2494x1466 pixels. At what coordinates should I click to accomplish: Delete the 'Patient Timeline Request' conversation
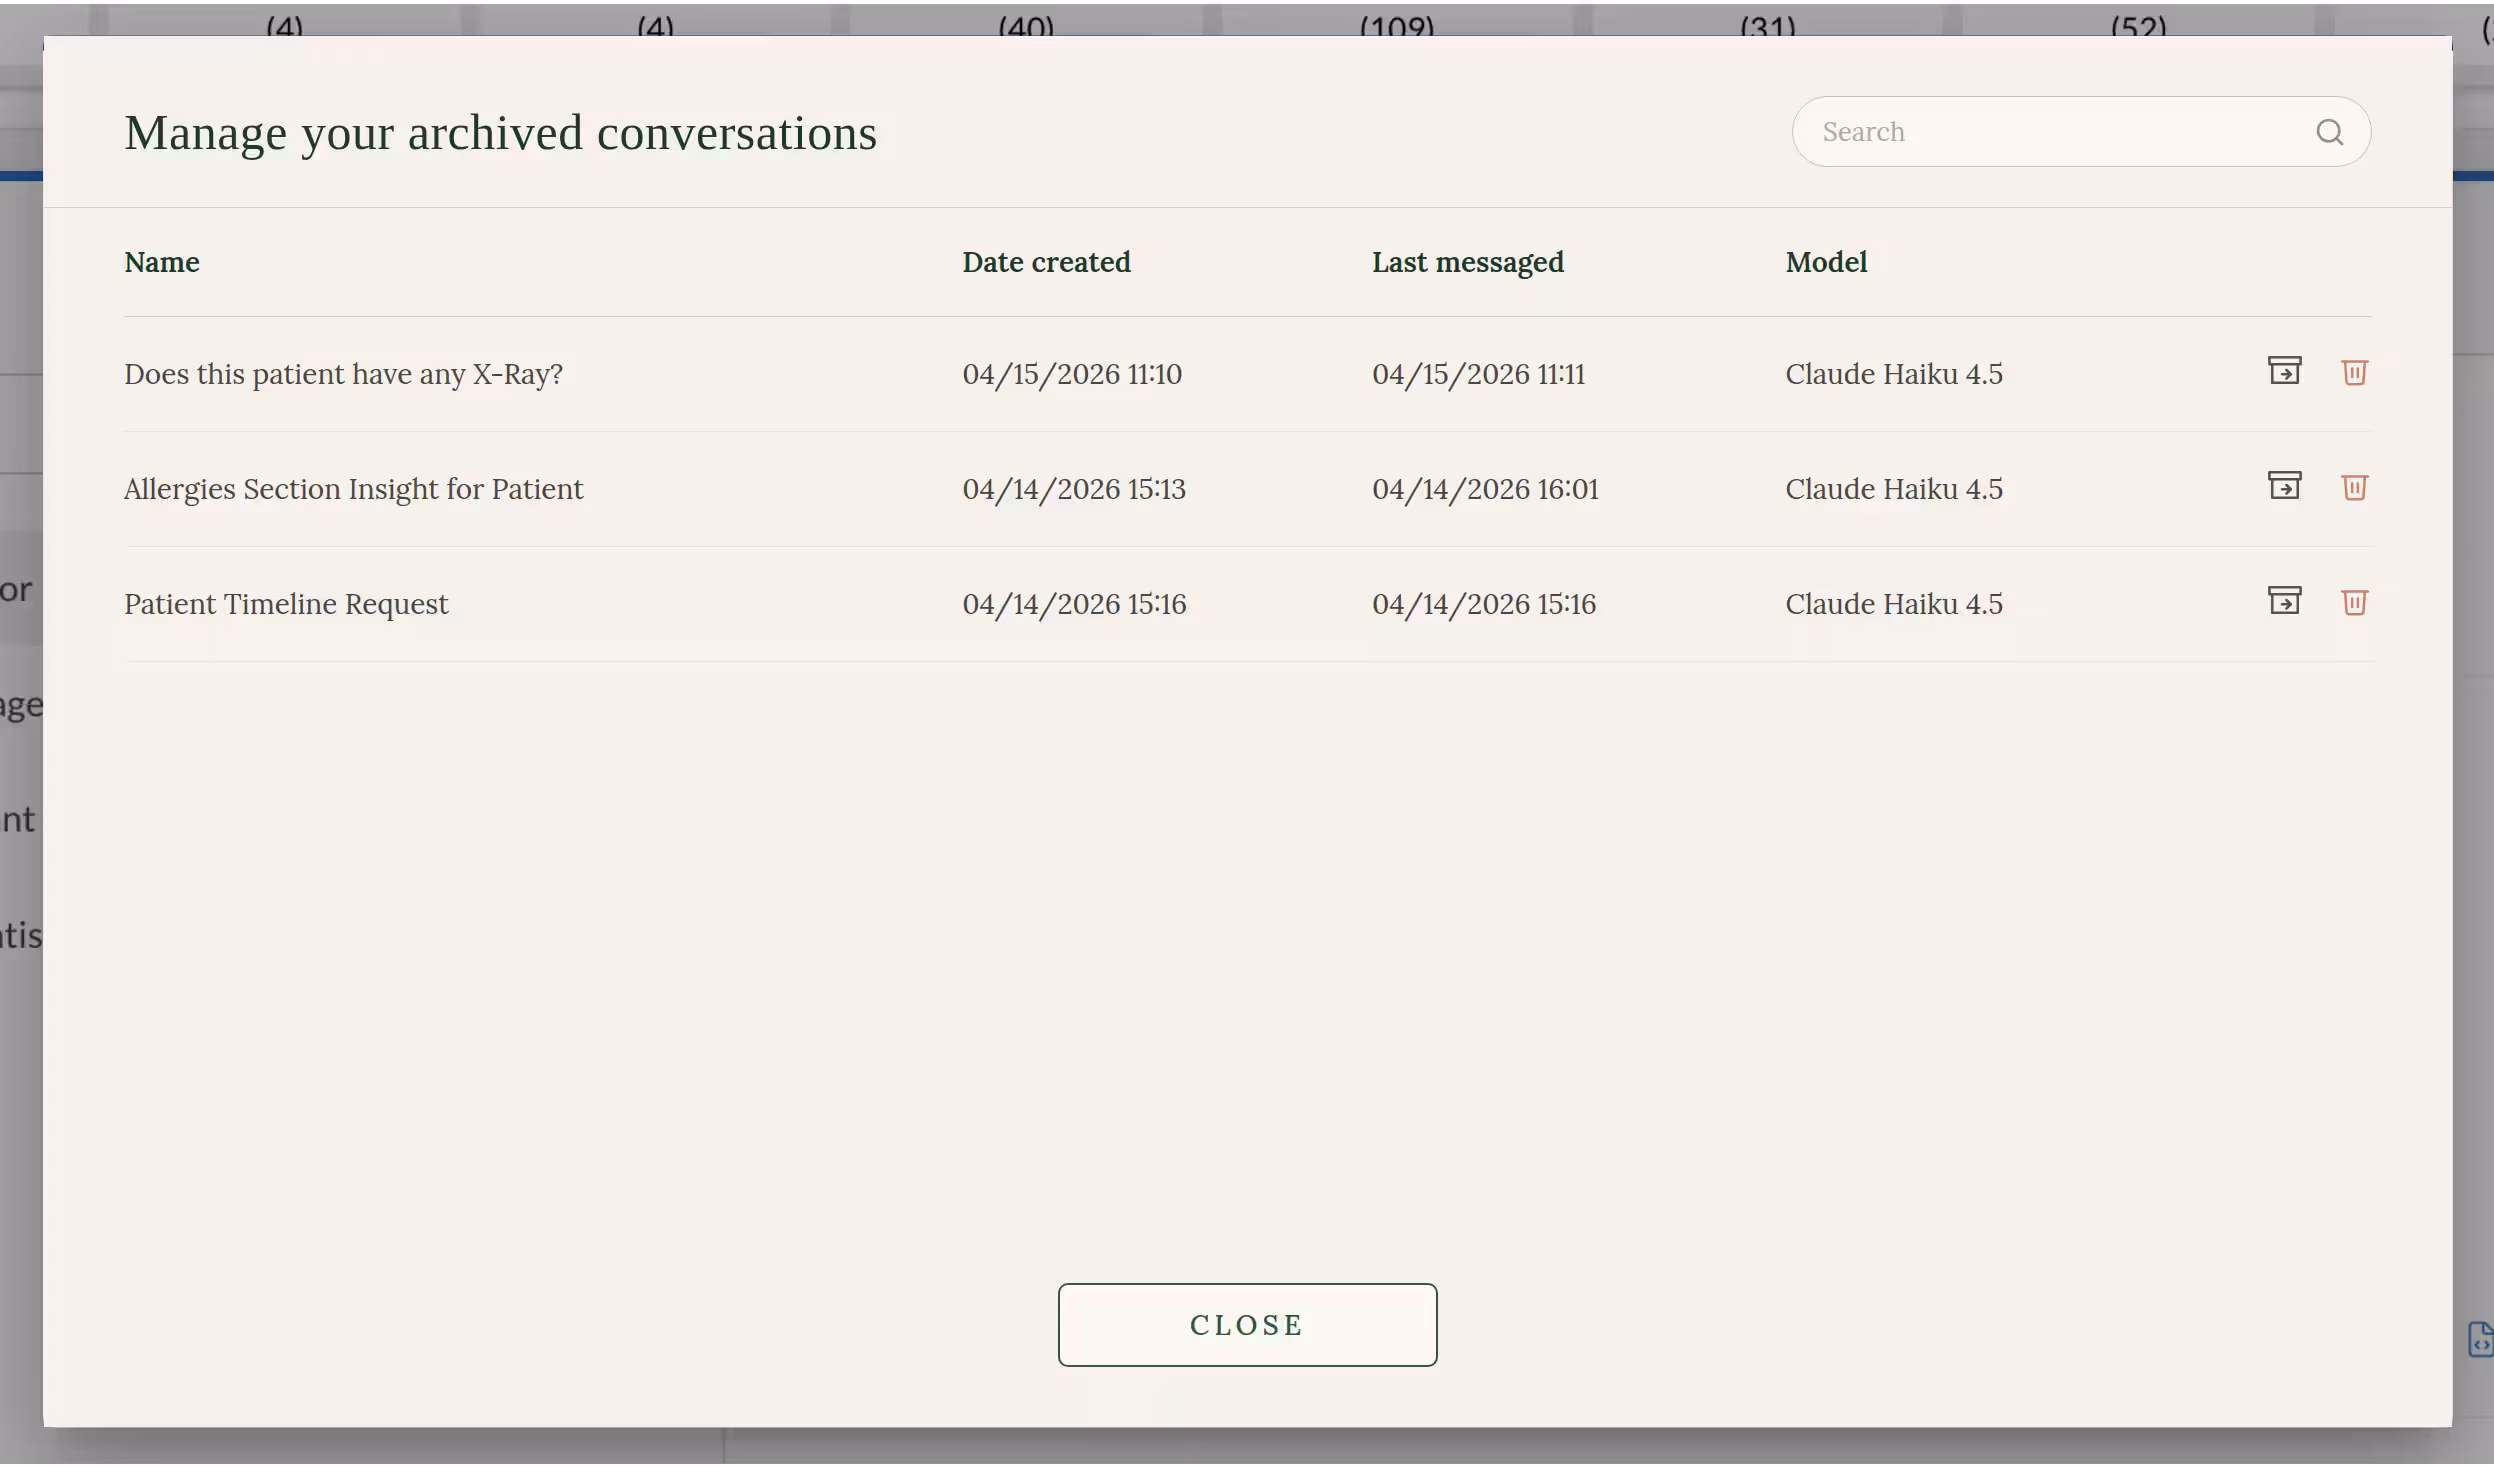pyautogui.click(x=2354, y=603)
